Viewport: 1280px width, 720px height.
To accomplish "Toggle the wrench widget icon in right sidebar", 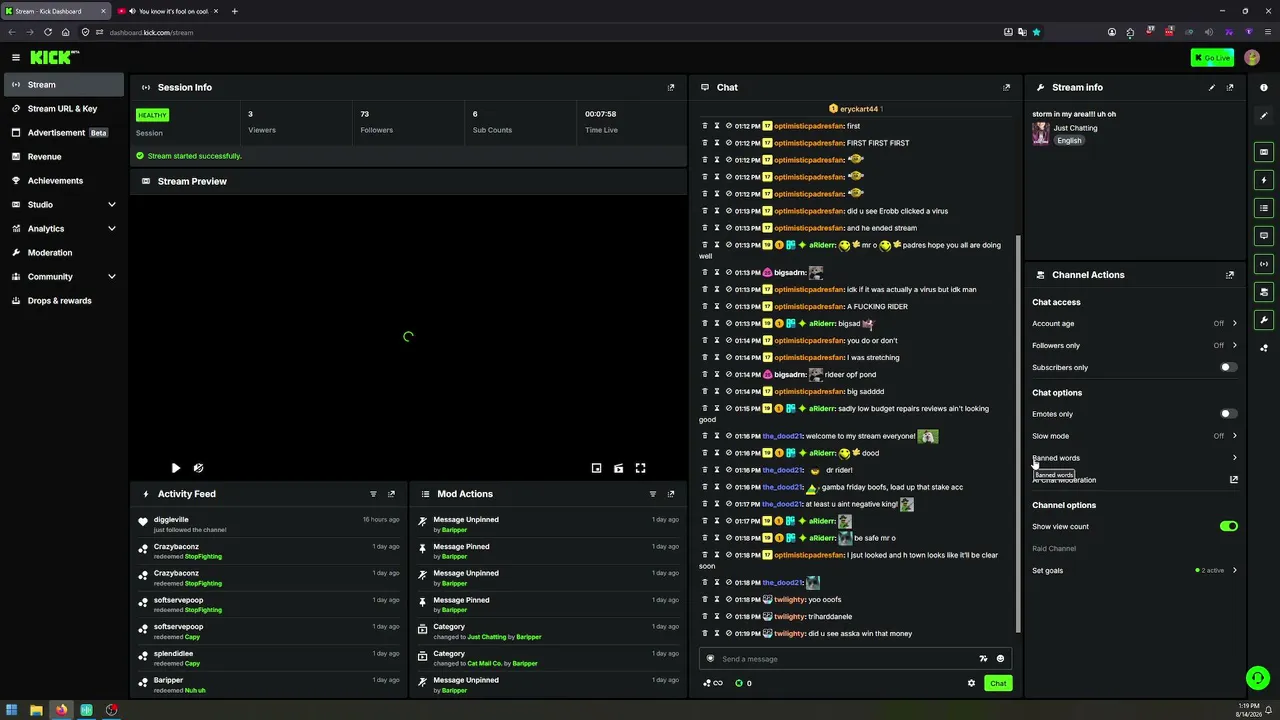I will (1264, 320).
